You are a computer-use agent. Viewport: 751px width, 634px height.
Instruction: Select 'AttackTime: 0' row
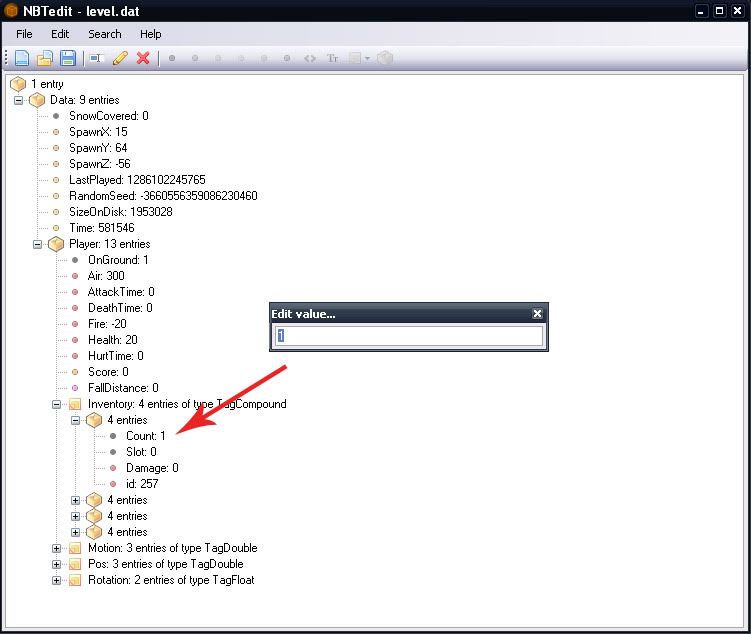coord(121,292)
